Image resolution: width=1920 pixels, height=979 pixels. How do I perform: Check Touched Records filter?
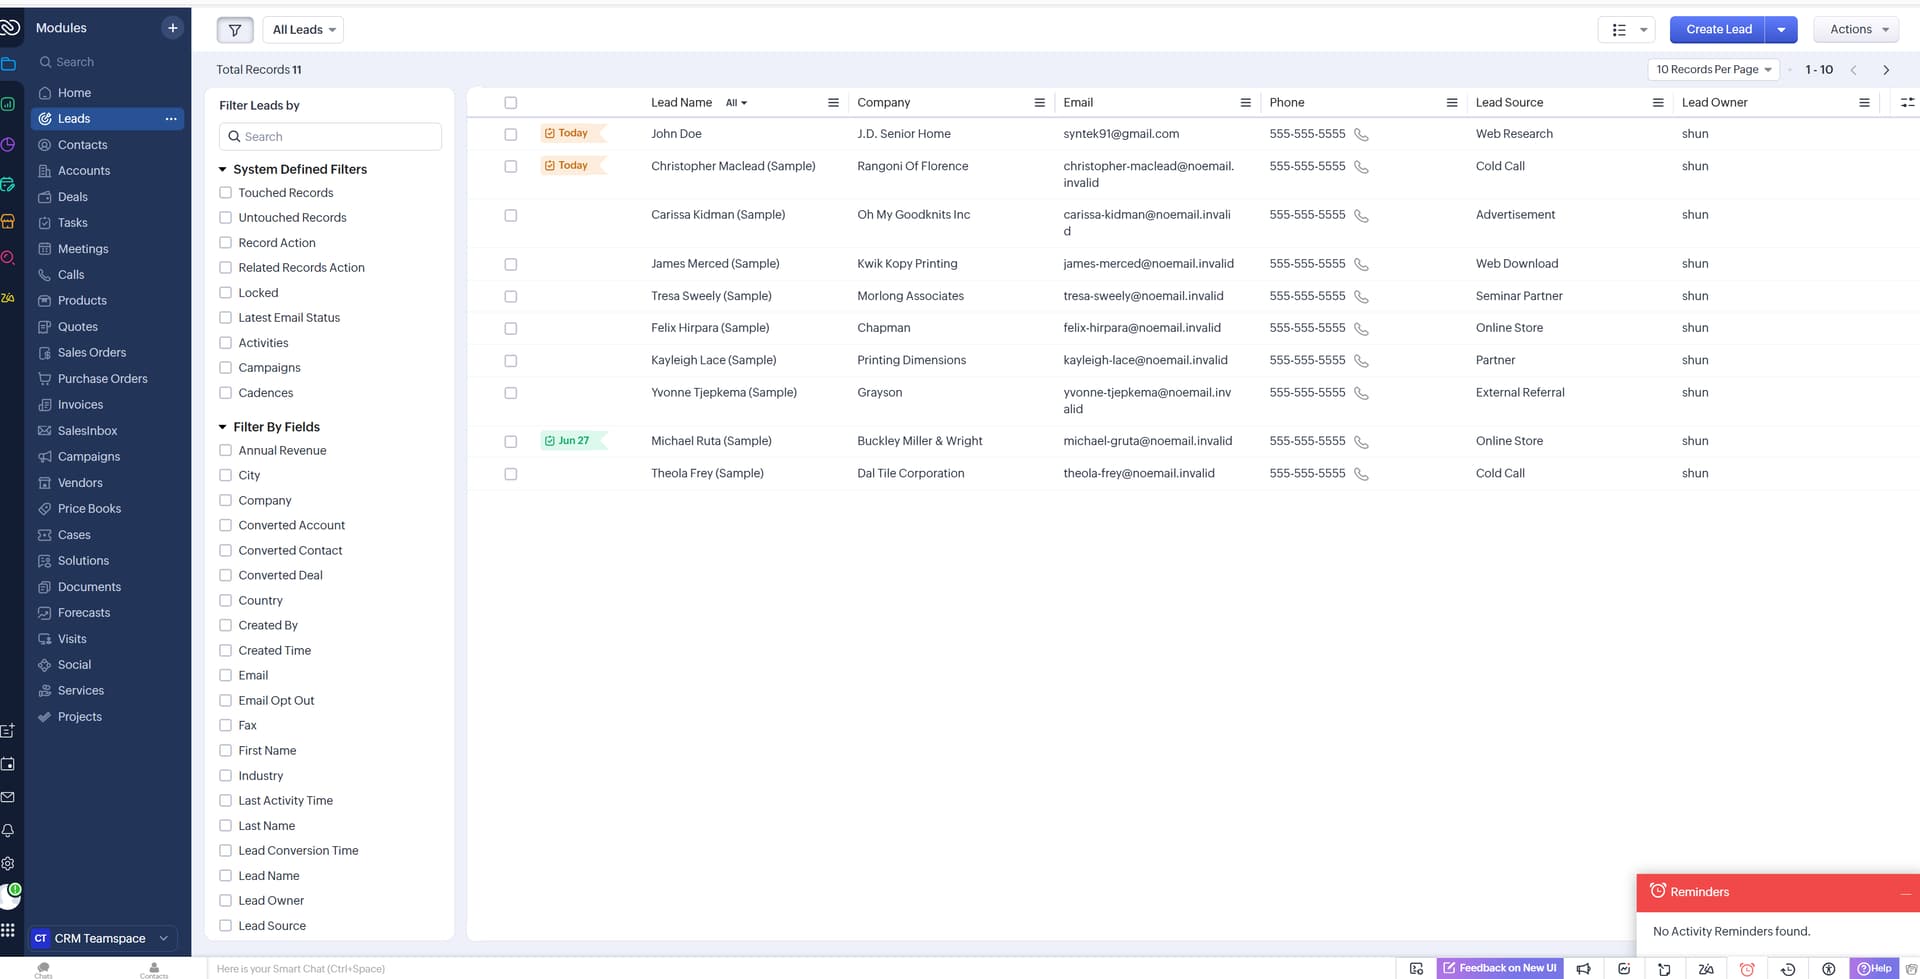(225, 192)
